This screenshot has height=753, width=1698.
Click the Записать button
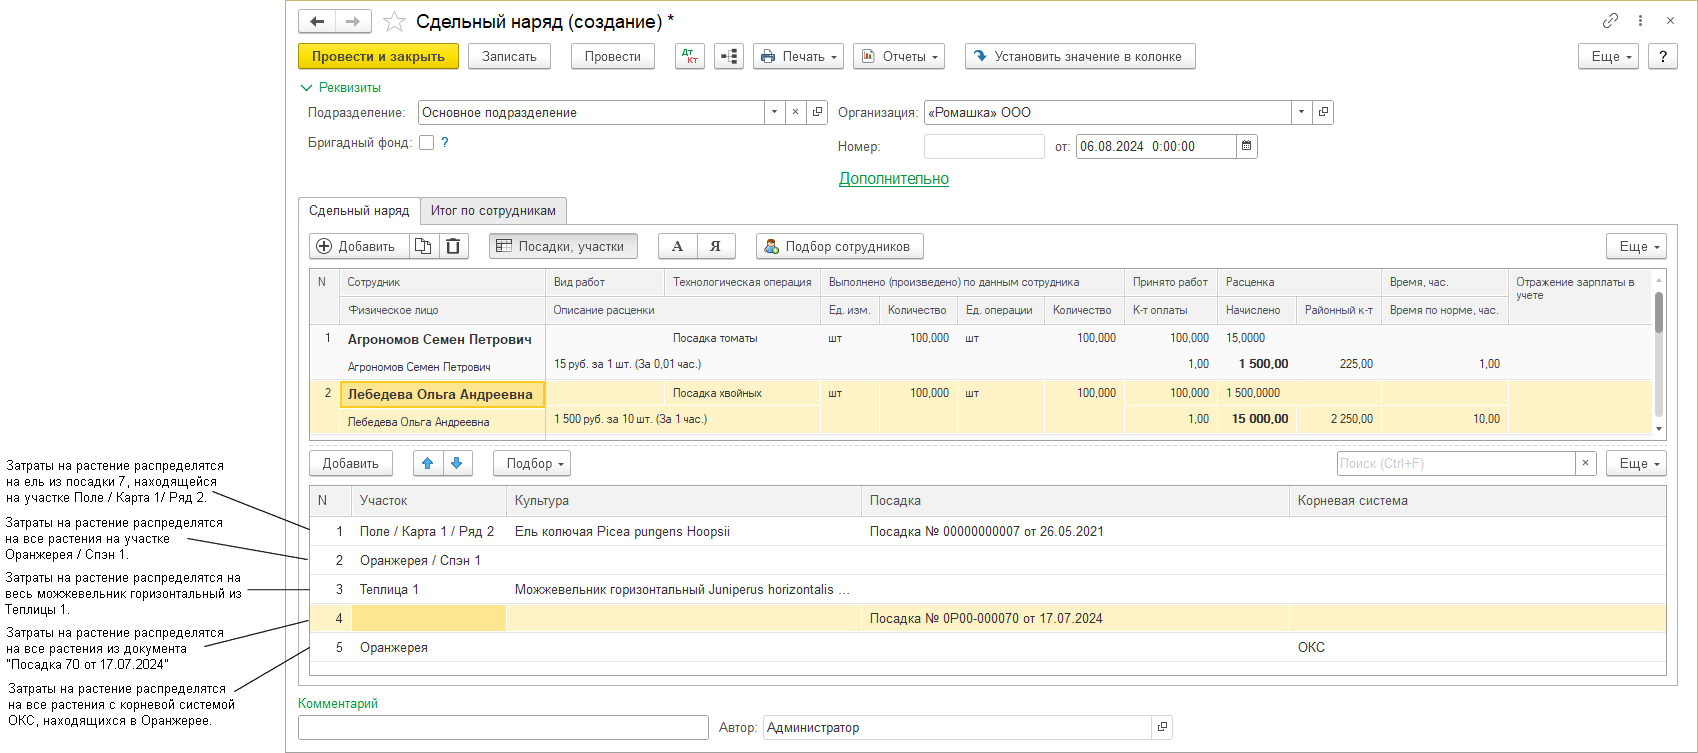[509, 56]
